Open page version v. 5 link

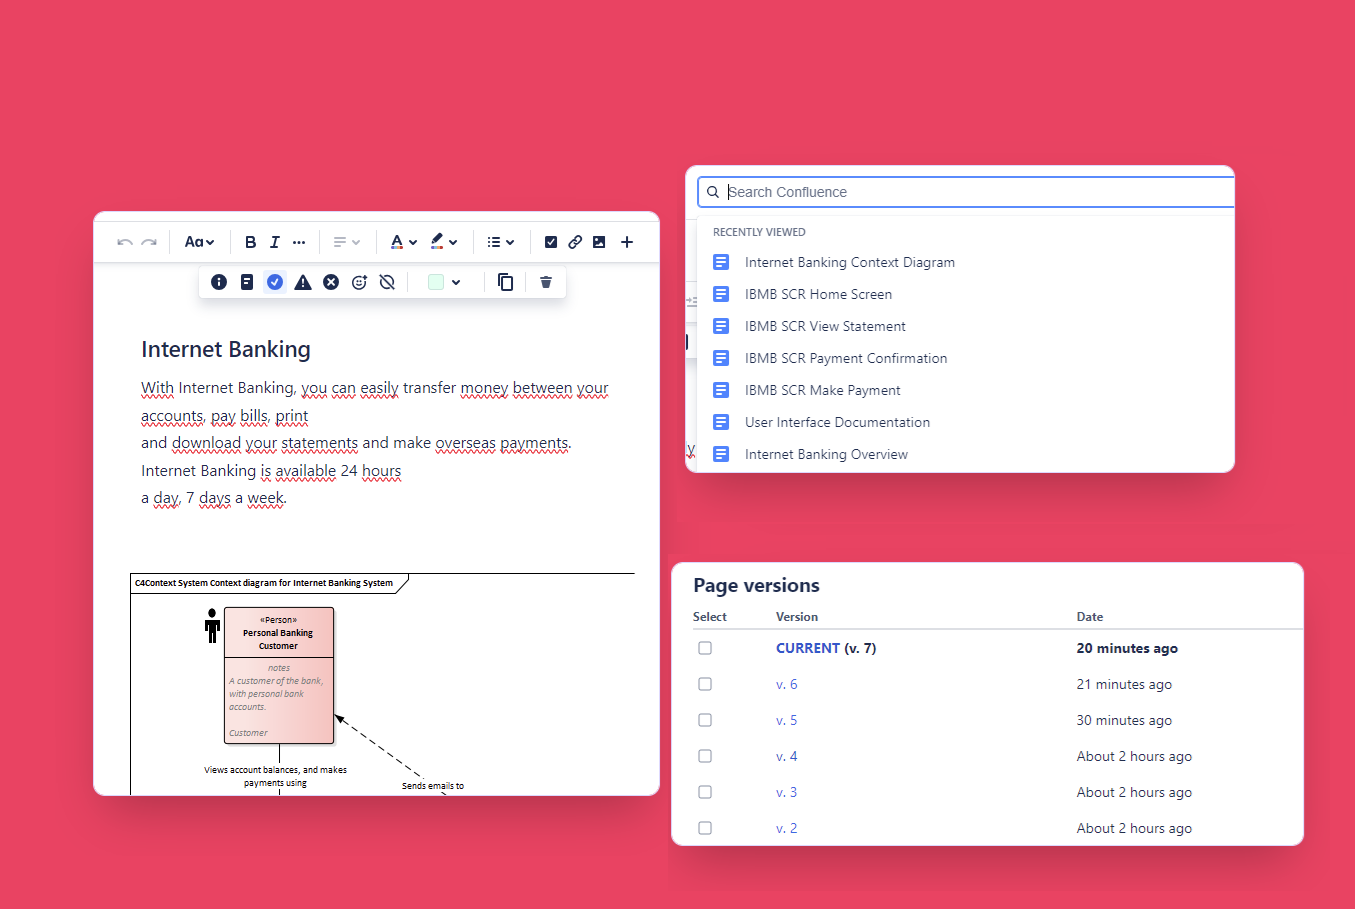[787, 720]
